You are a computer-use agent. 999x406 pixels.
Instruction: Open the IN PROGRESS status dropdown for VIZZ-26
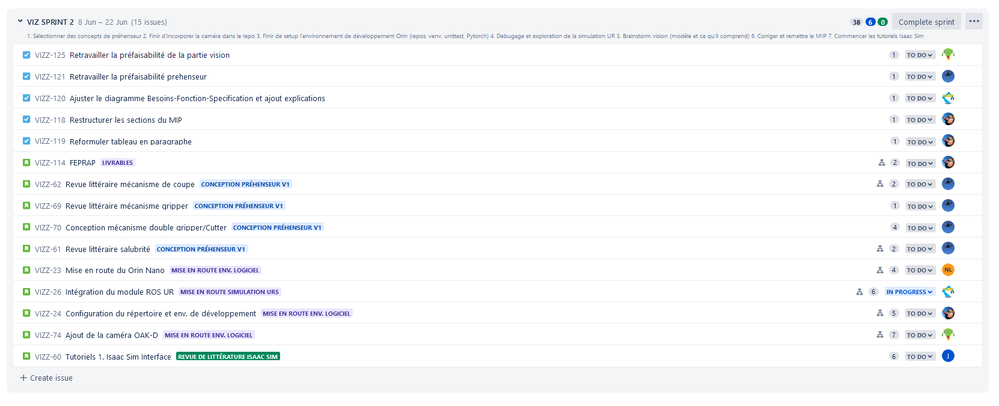pos(909,292)
